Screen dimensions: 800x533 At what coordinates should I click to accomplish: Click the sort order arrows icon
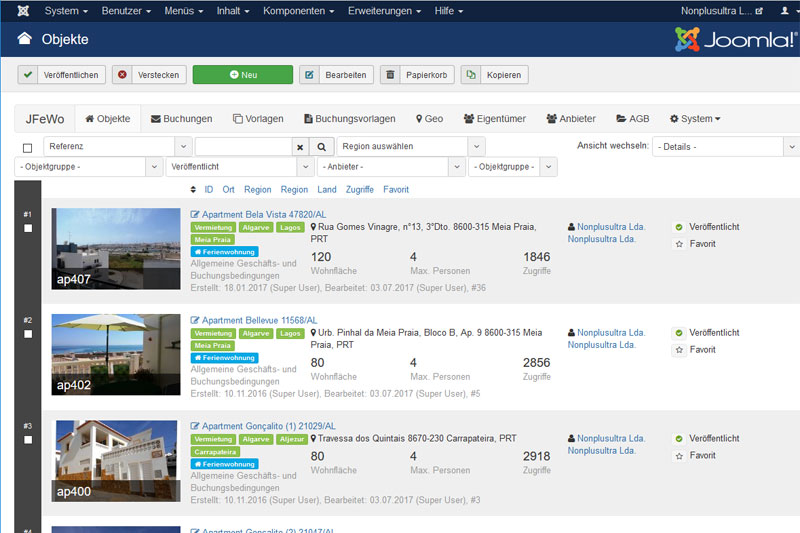coord(193,189)
